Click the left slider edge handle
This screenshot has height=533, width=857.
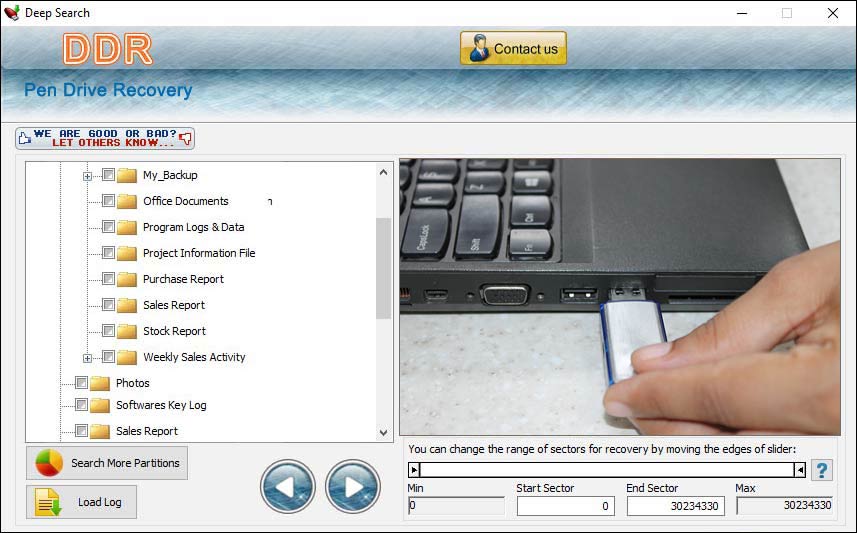pyautogui.click(x=414, y=470)
